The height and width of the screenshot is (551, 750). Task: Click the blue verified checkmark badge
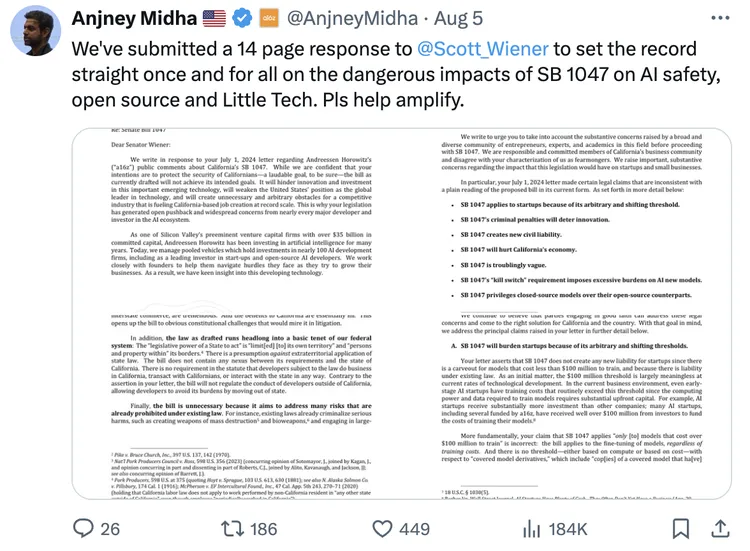[x=243, y=19]
